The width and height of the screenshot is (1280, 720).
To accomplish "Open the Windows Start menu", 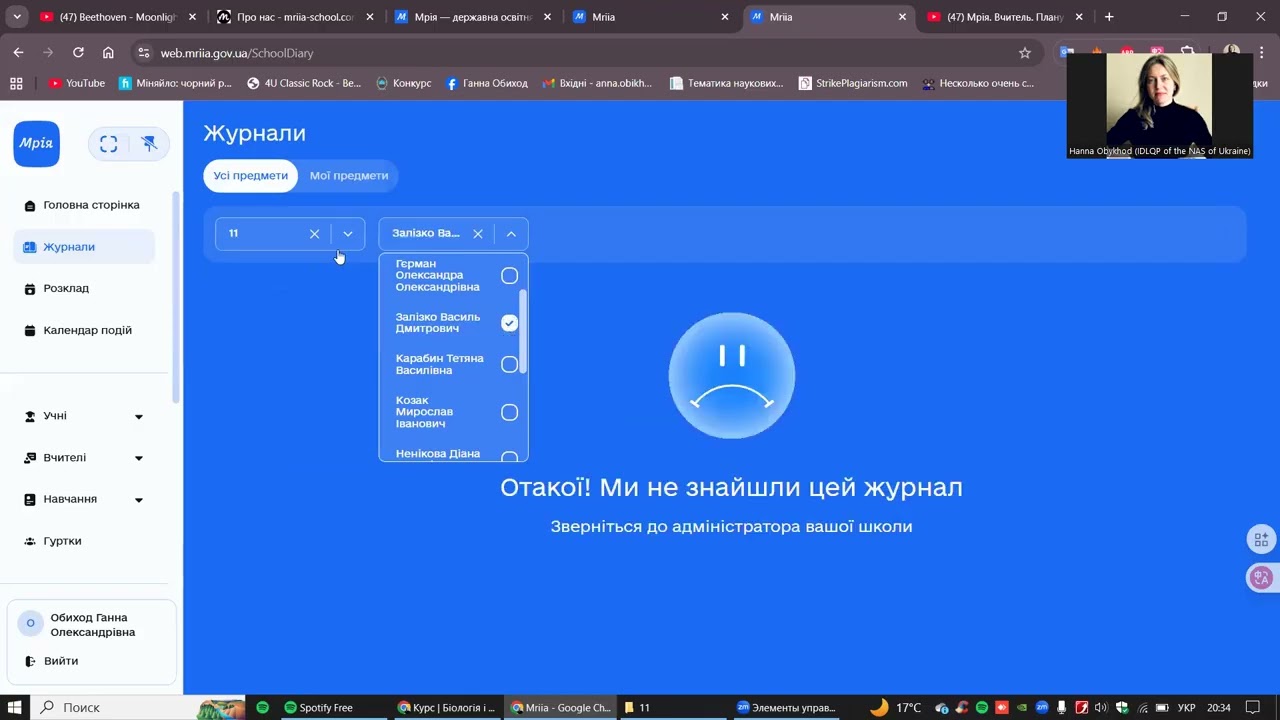I will tap(15, 707).
